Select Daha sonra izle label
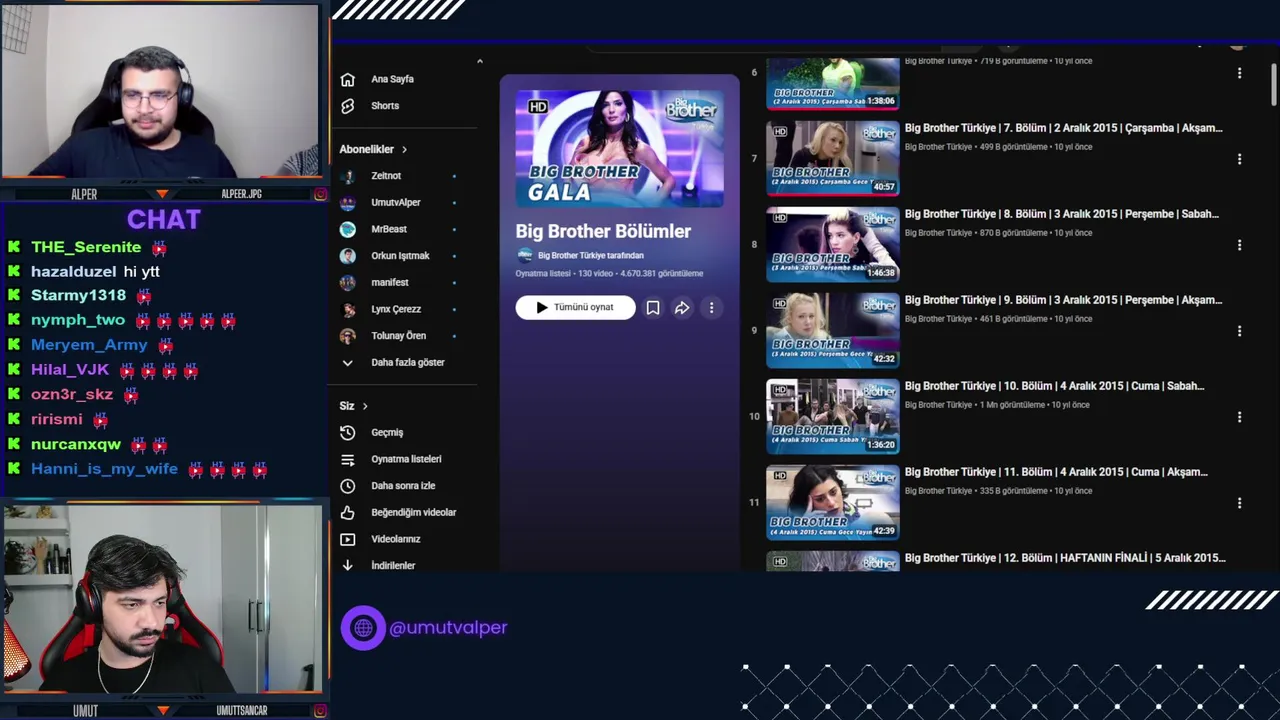 (x=403, y=486)
